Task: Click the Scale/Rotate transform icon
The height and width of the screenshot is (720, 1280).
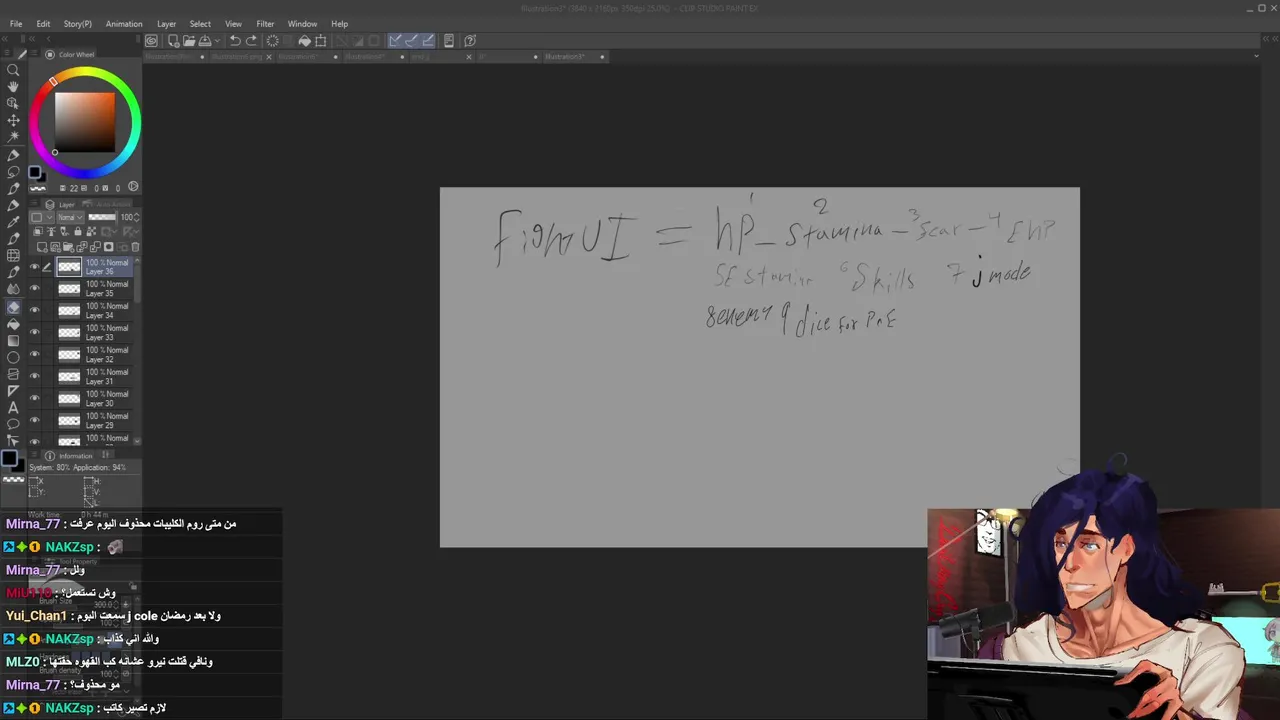Action: click(x=321, y=41)
